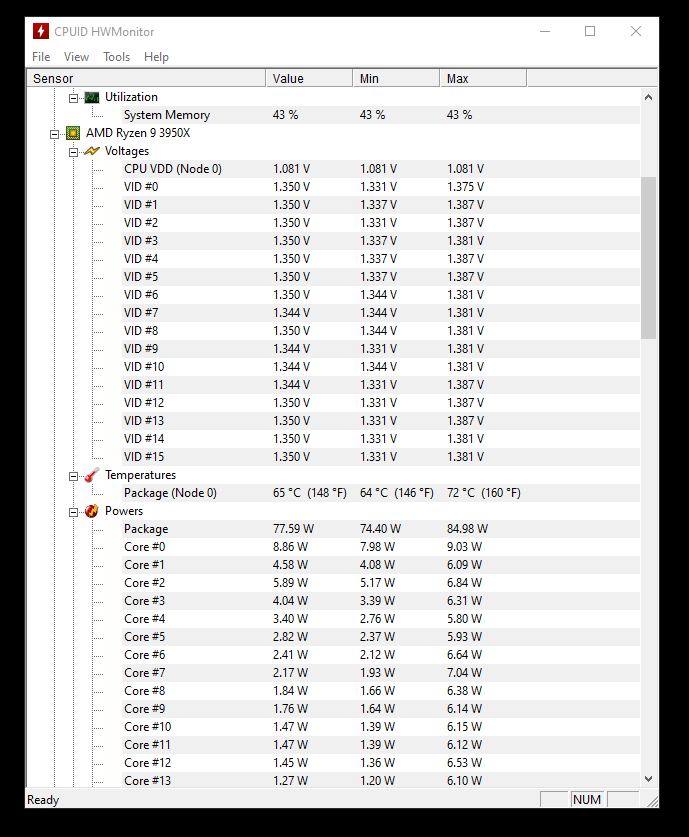Click the 84.98 W max package value
This screenshot has width=689, height=837.
click(x=468, y=528)
